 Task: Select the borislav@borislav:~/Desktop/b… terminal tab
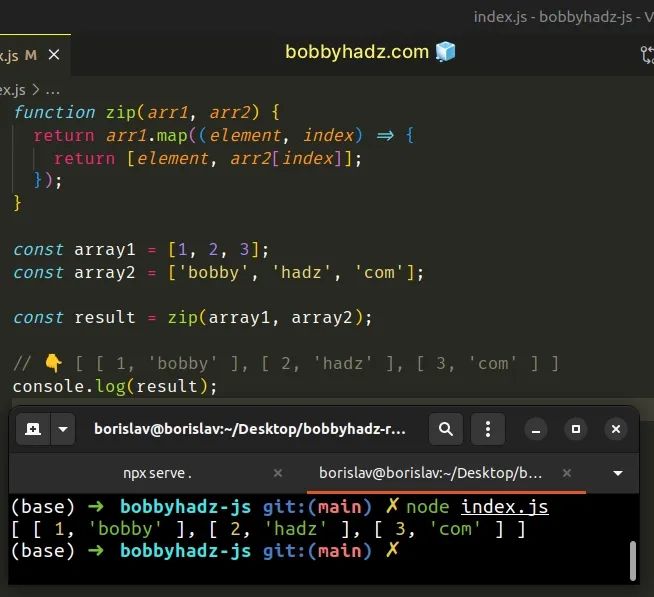click(430, 473)
